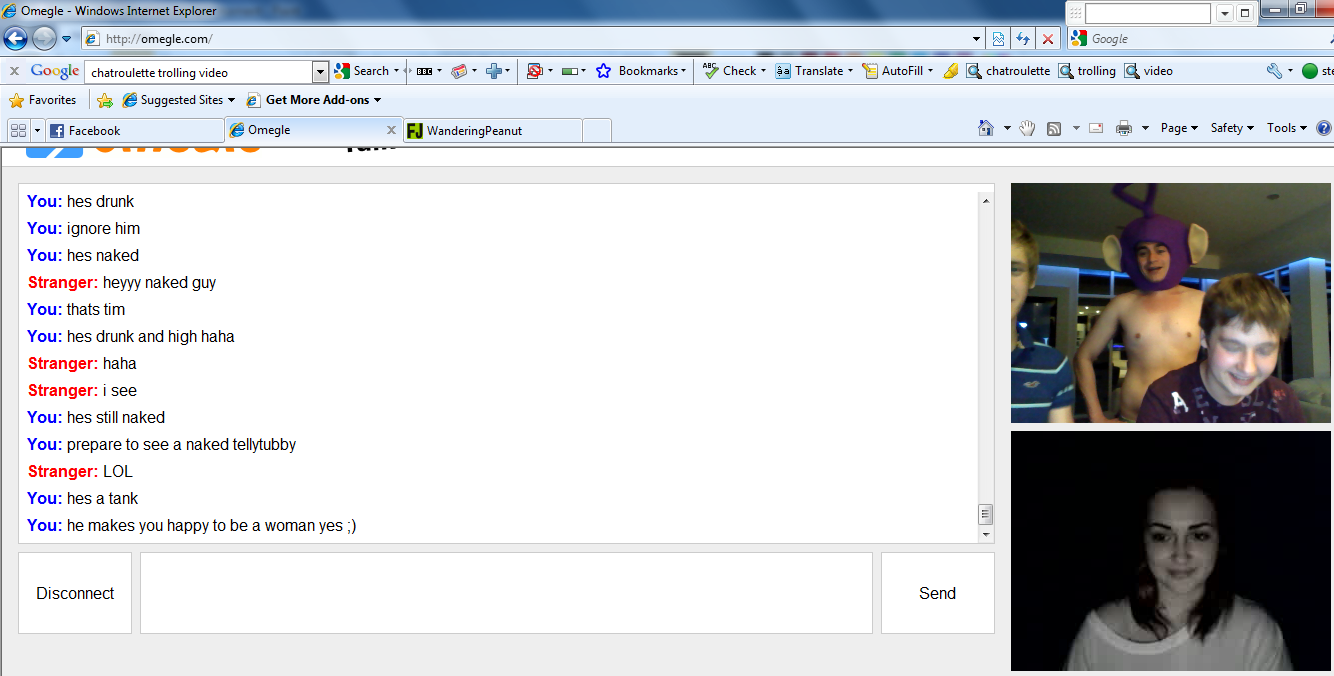This screenshot has height=676, width=1334.
Task: Click the Google Toolbar search field
Action: pyautogui.click(x=199, y=72)
